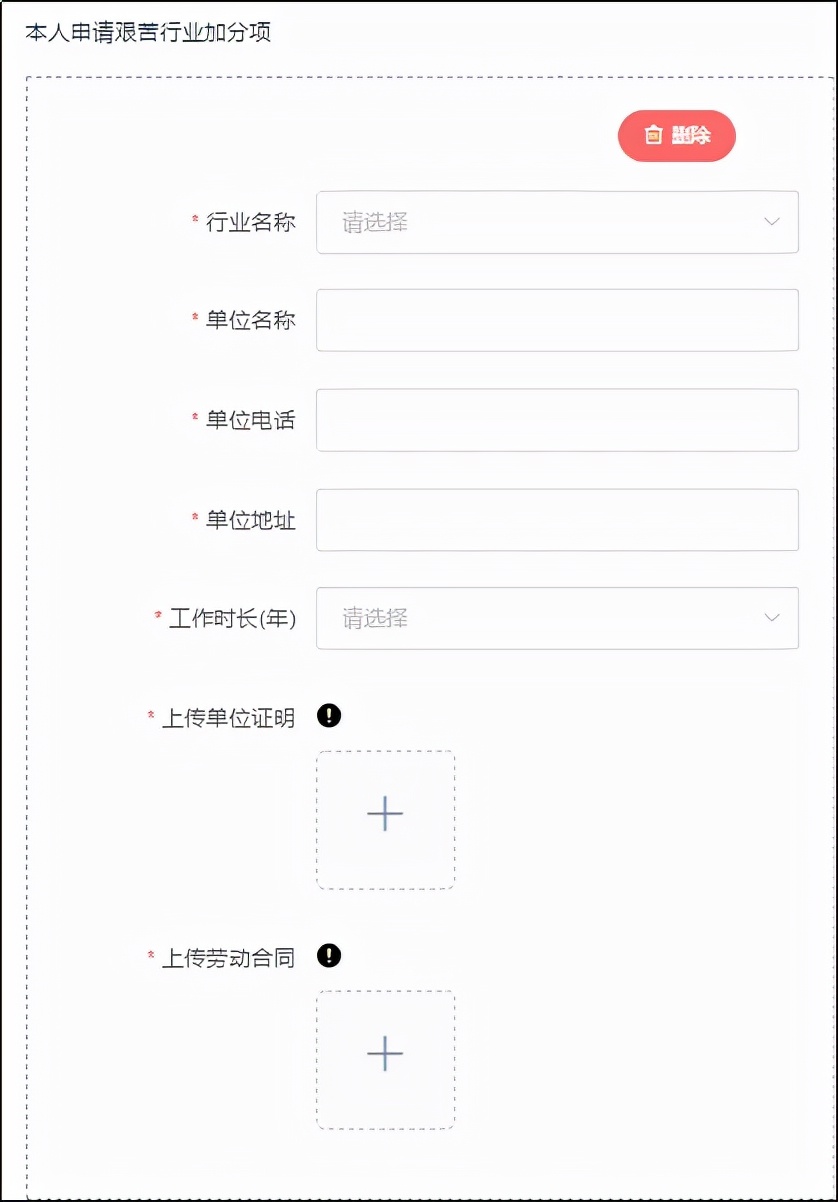Viewport: 838px width, 1202px height.
Task: Click the chevron arrow of 行业名称 selector
Action: tap(771, 222)
